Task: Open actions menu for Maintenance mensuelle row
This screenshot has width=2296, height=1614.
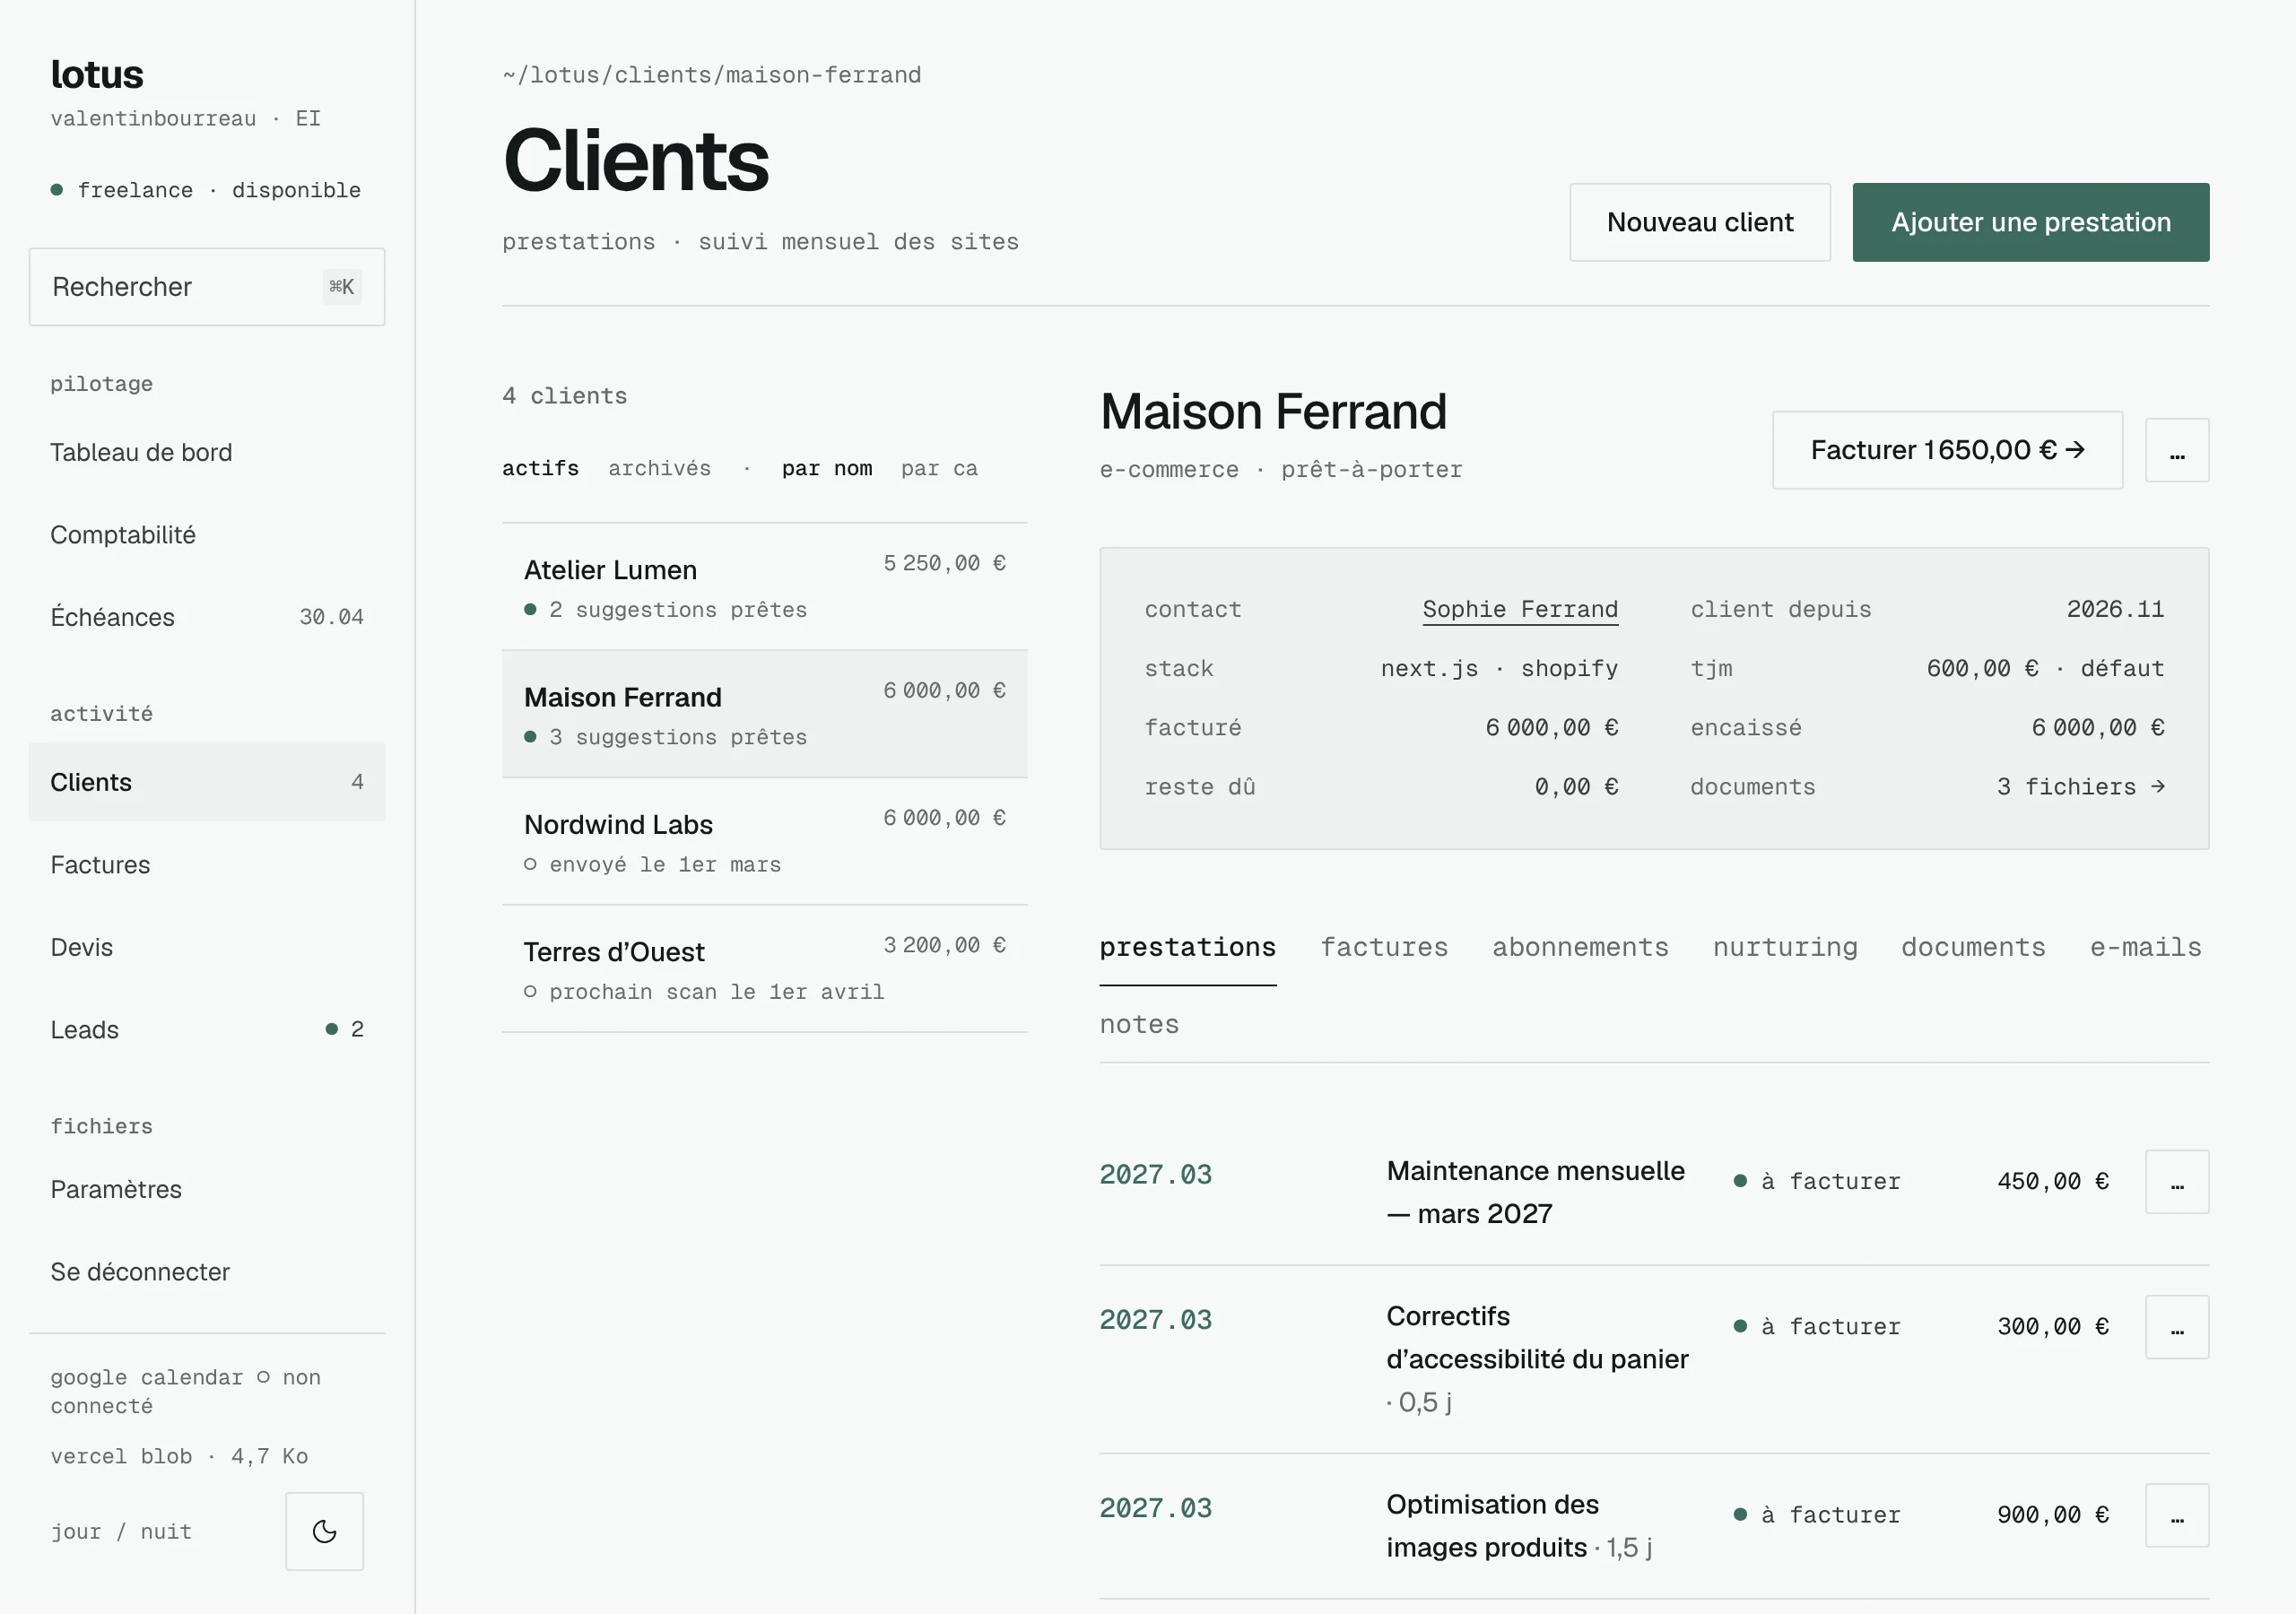Action: point(2177,1182)
